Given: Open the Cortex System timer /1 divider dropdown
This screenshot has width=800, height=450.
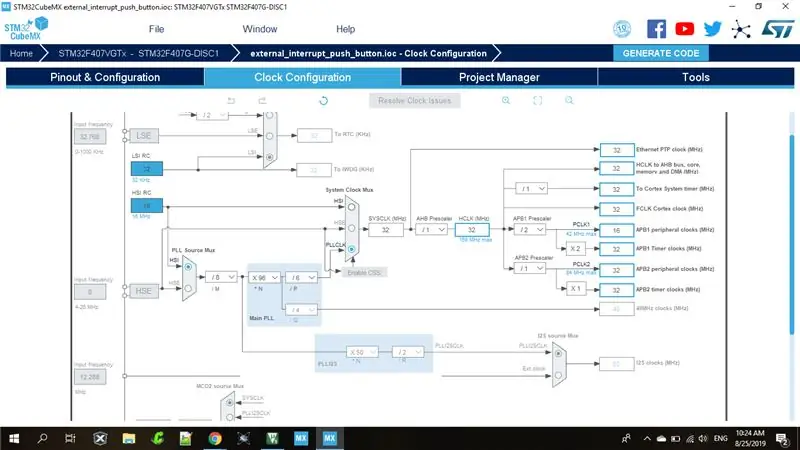Looking at the screenshot, I should coord(532,189).
